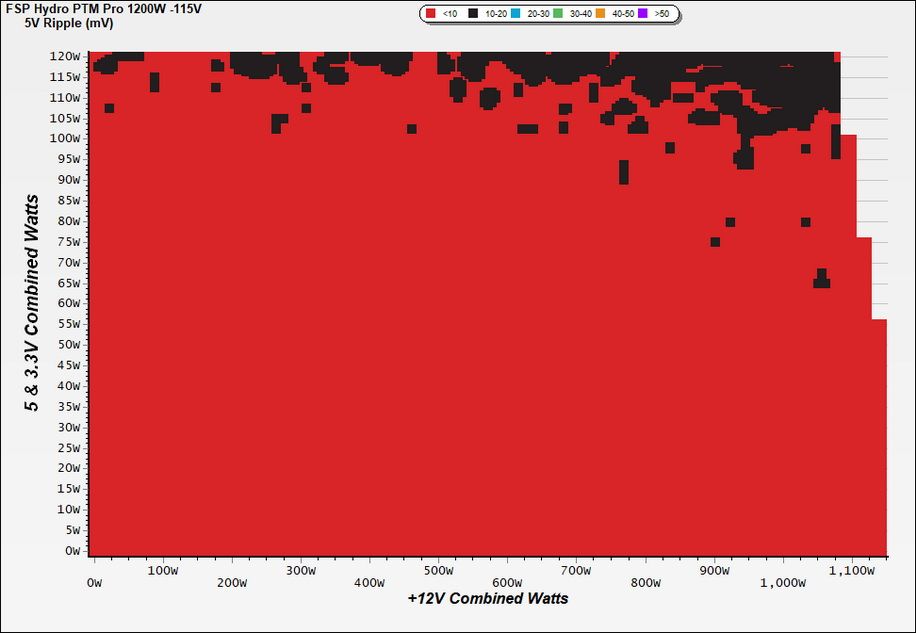916x633 pixels.
Task: Click the orange 40-50 legend swatch
Action: click(x=600, y=13)
